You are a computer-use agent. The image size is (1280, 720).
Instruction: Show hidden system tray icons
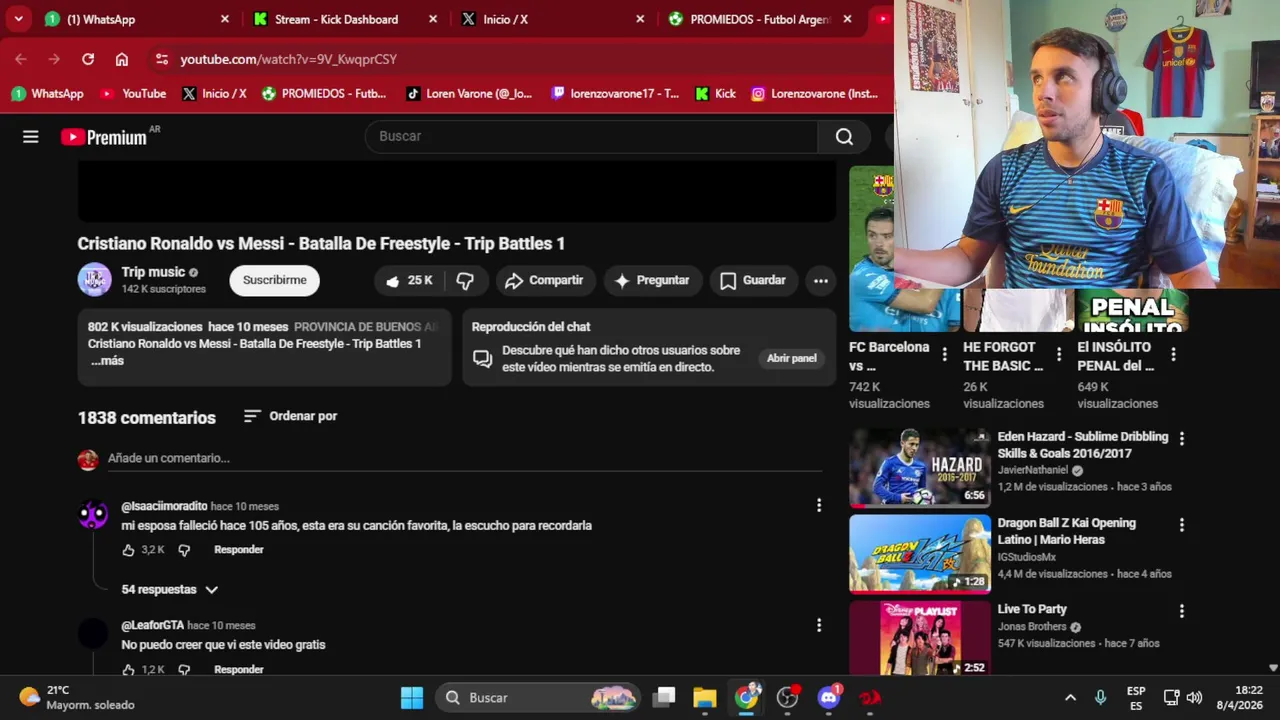click(1070, 698)
